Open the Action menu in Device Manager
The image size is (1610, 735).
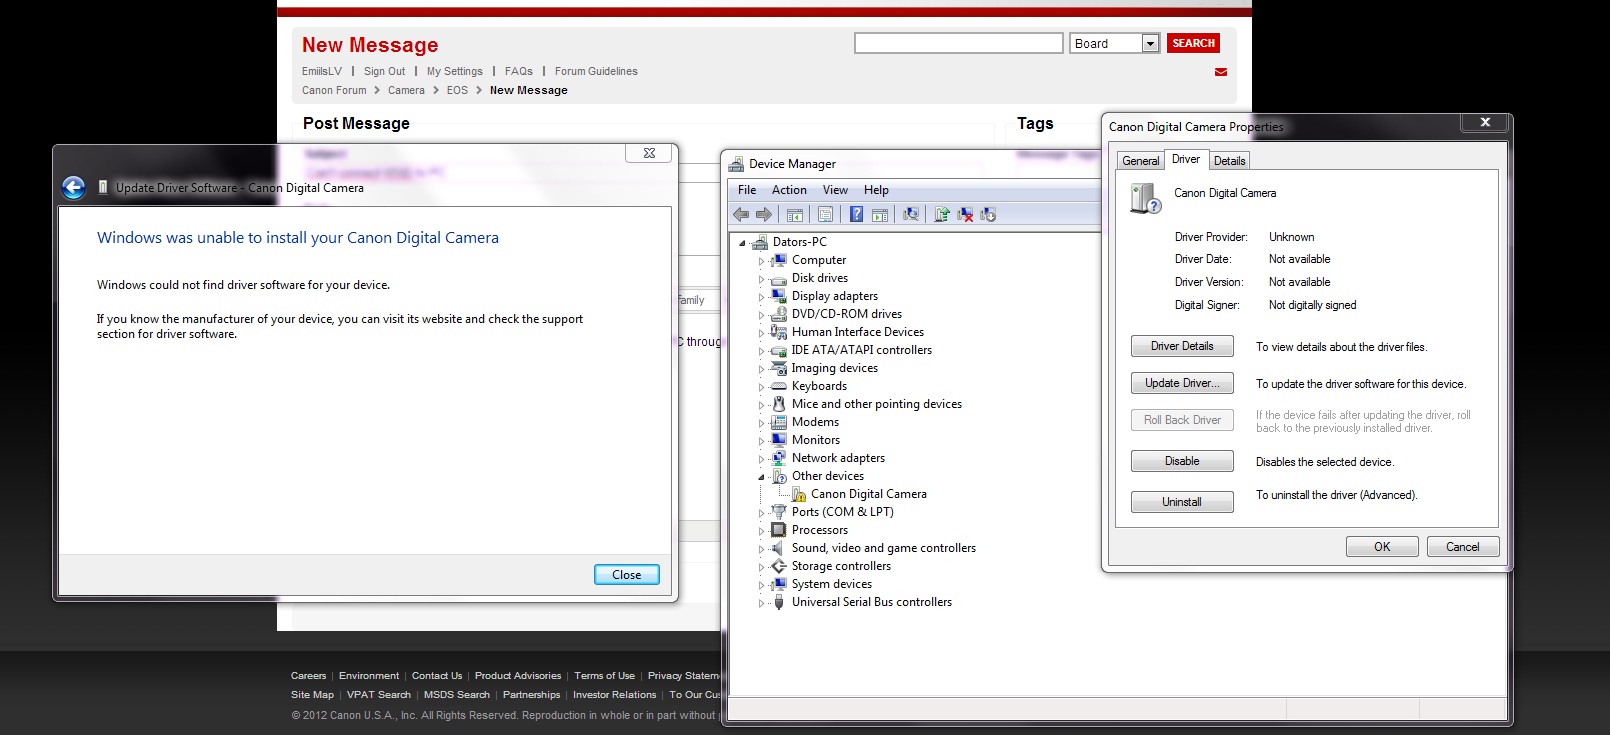tap(788, 190)
